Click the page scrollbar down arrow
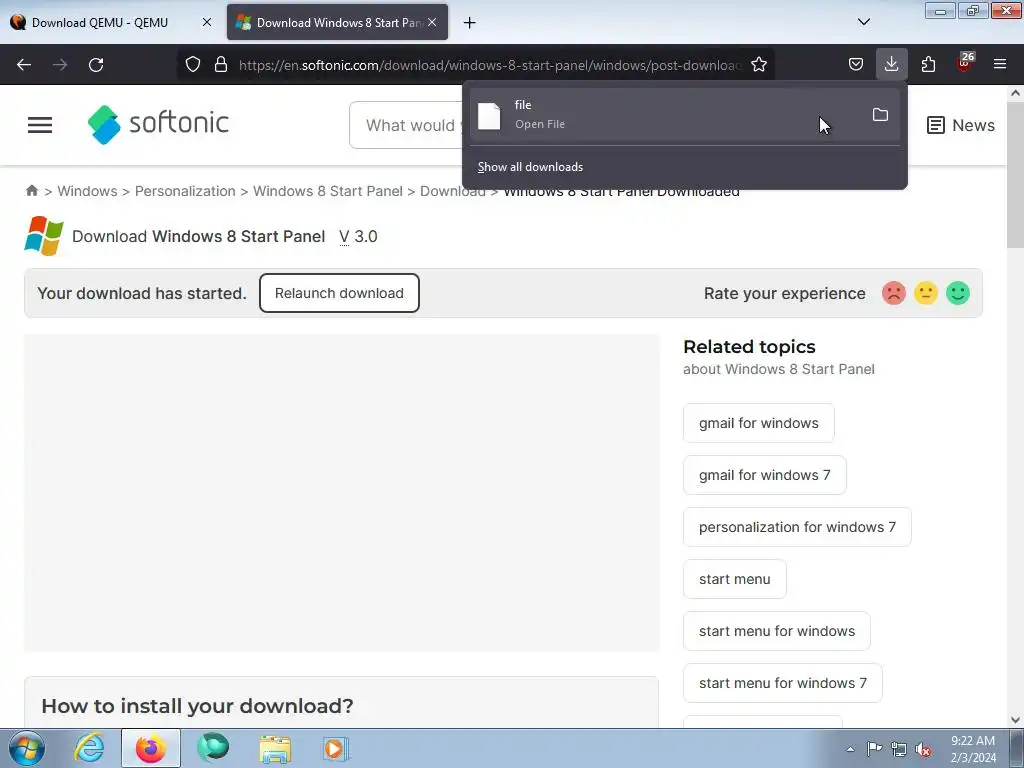 coord(1015,720)
